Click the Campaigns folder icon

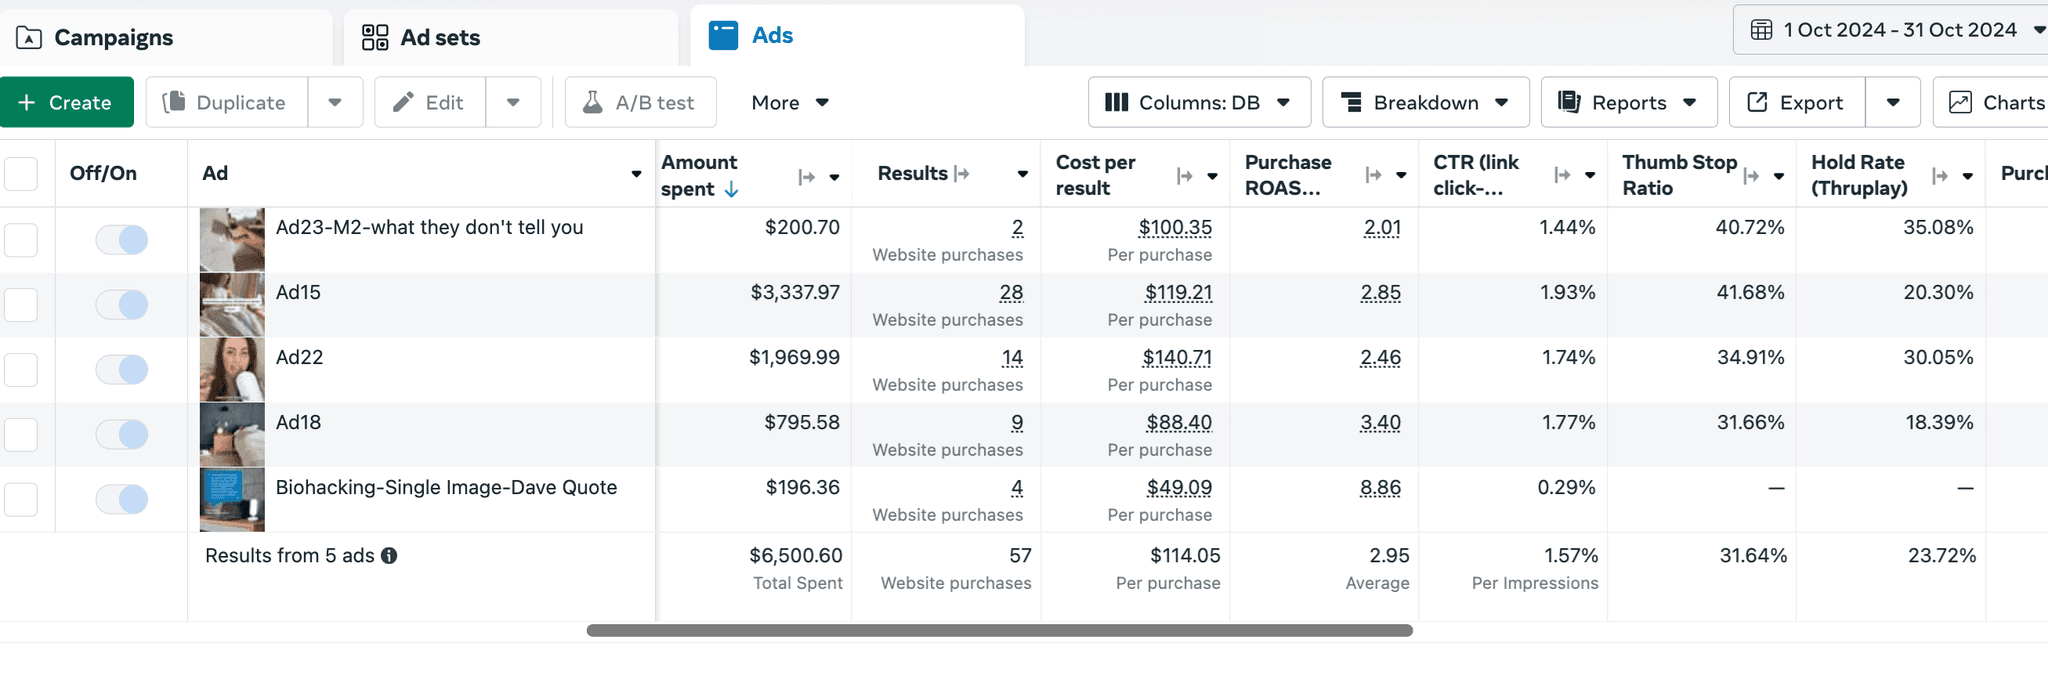(x=29, y=38)
